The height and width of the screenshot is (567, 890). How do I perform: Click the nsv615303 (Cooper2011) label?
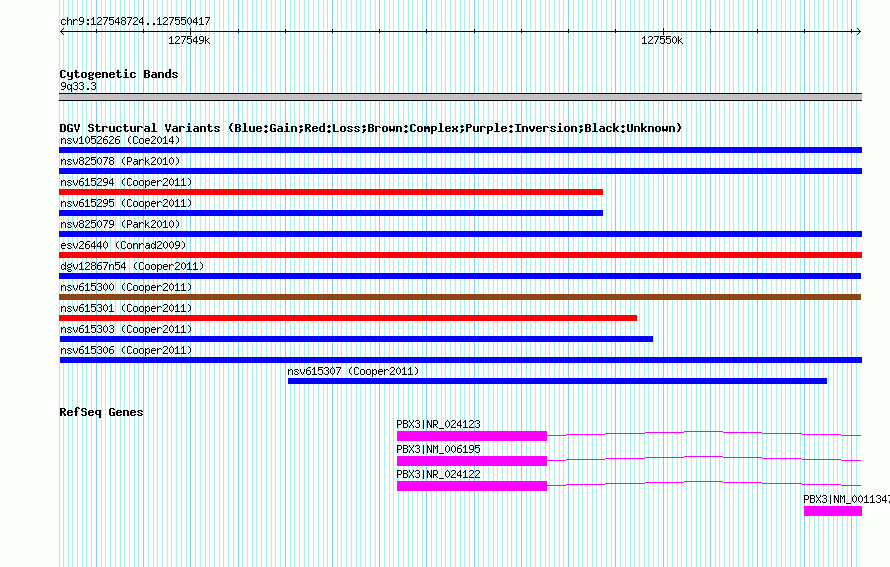(x=126, y=329)
